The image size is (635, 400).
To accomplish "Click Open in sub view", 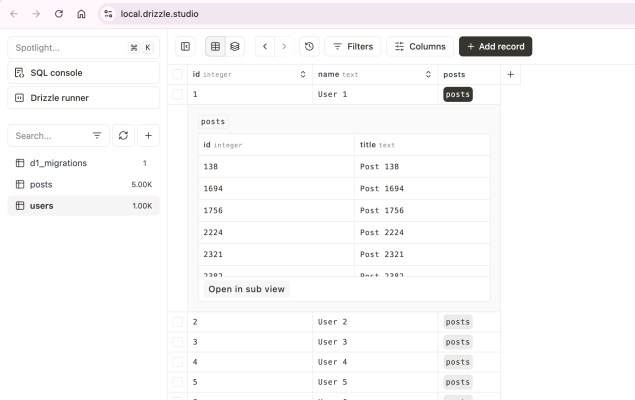I will [247, 289].
